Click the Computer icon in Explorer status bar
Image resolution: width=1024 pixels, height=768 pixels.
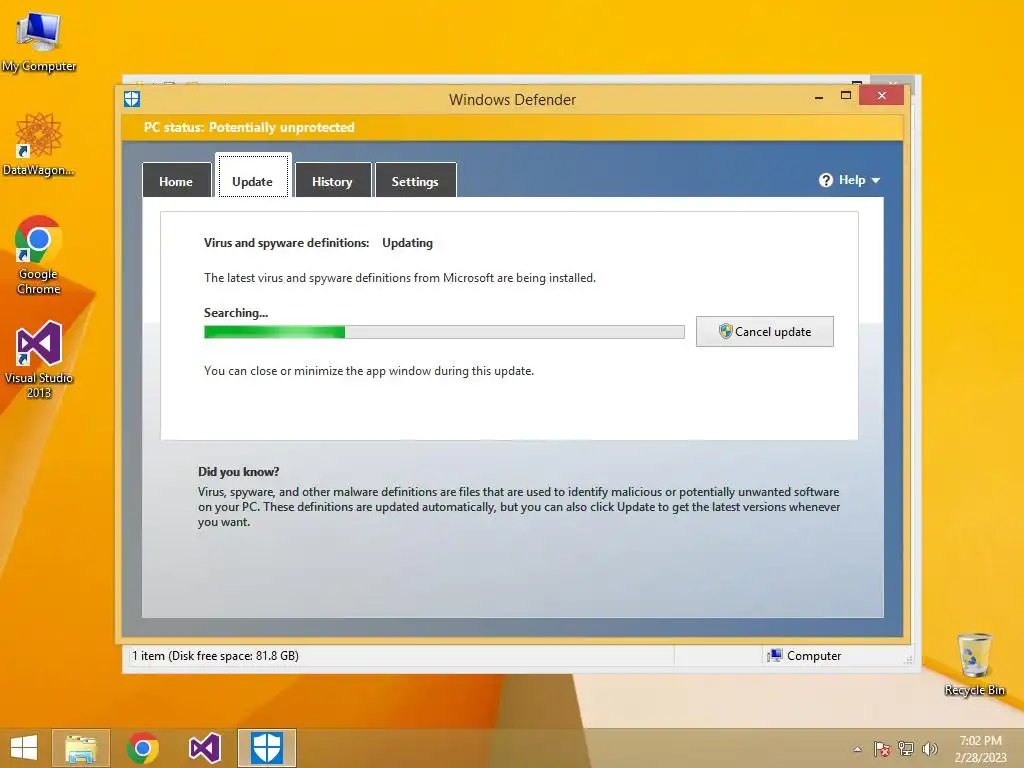[775, 656]
